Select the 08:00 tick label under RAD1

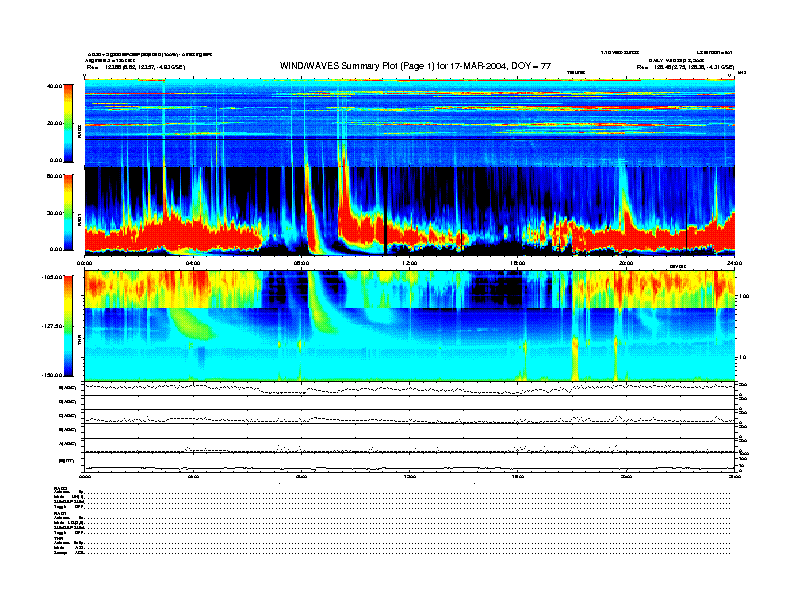click(x=302, y=263)
